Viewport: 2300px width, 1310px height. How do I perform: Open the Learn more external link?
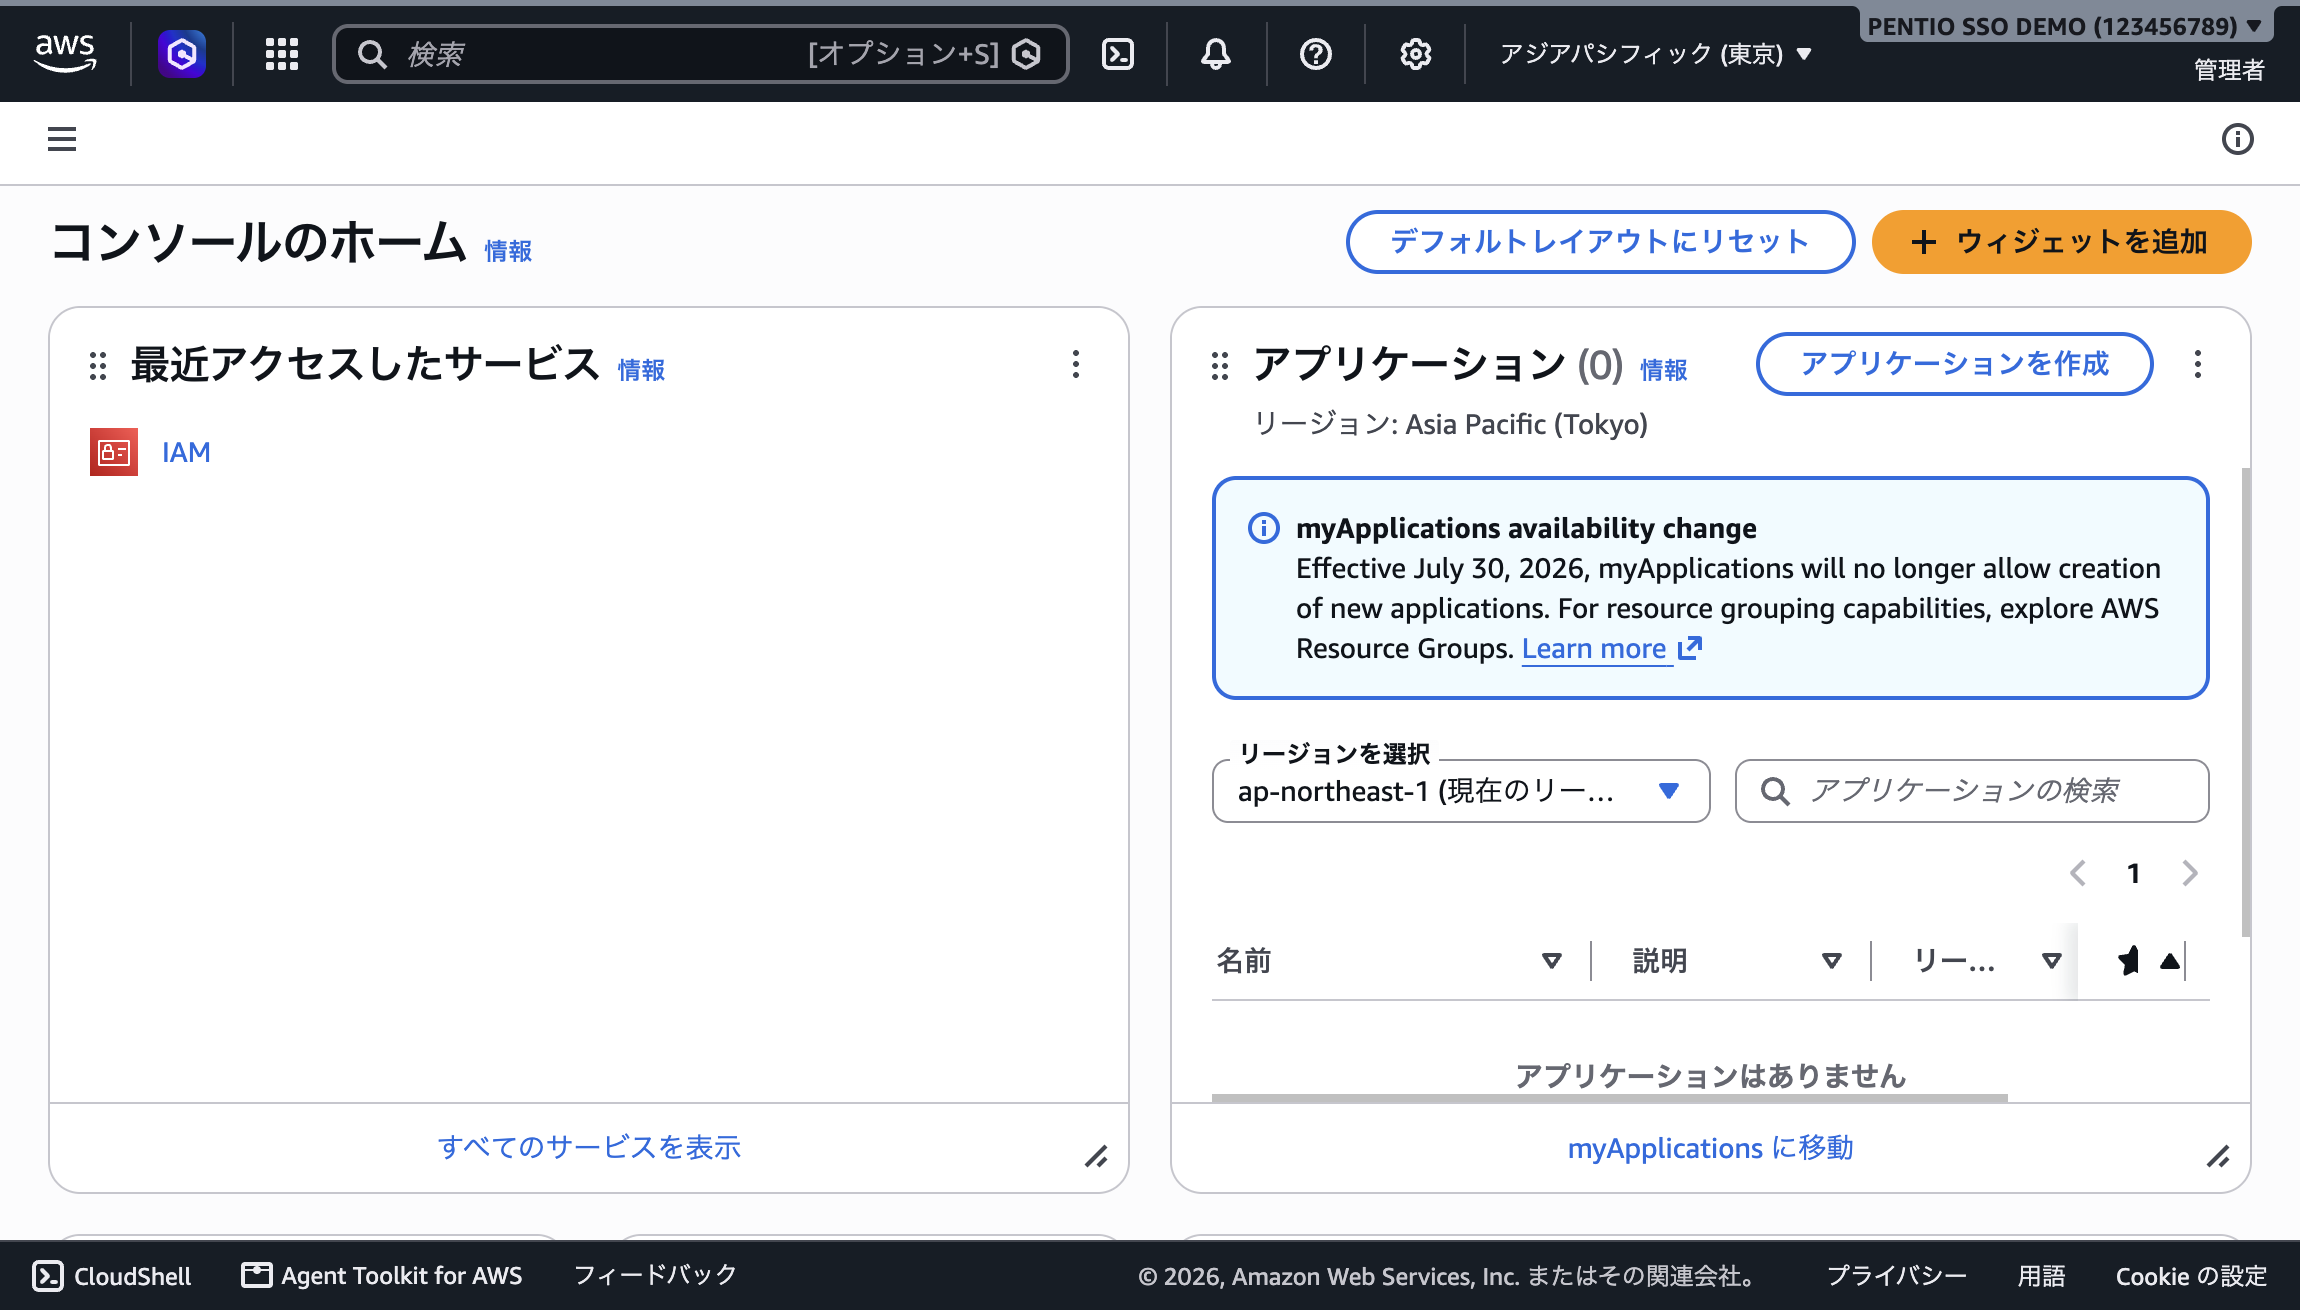[x=1611, y=649]
